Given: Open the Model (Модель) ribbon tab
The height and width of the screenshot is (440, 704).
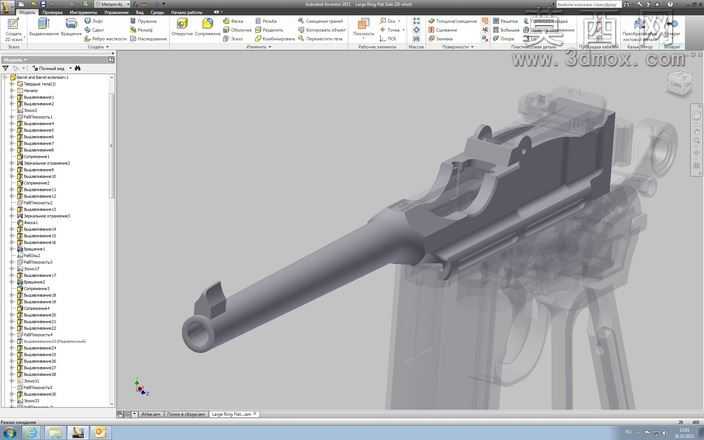Looking at the screenshot, I should (x=27, y=12).
